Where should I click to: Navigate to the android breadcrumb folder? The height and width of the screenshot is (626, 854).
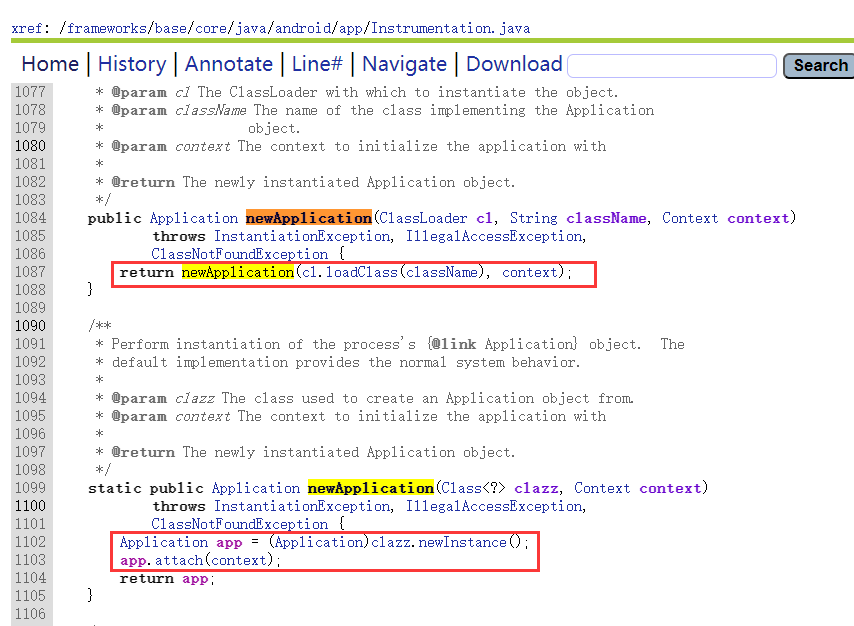click(305, 28)
